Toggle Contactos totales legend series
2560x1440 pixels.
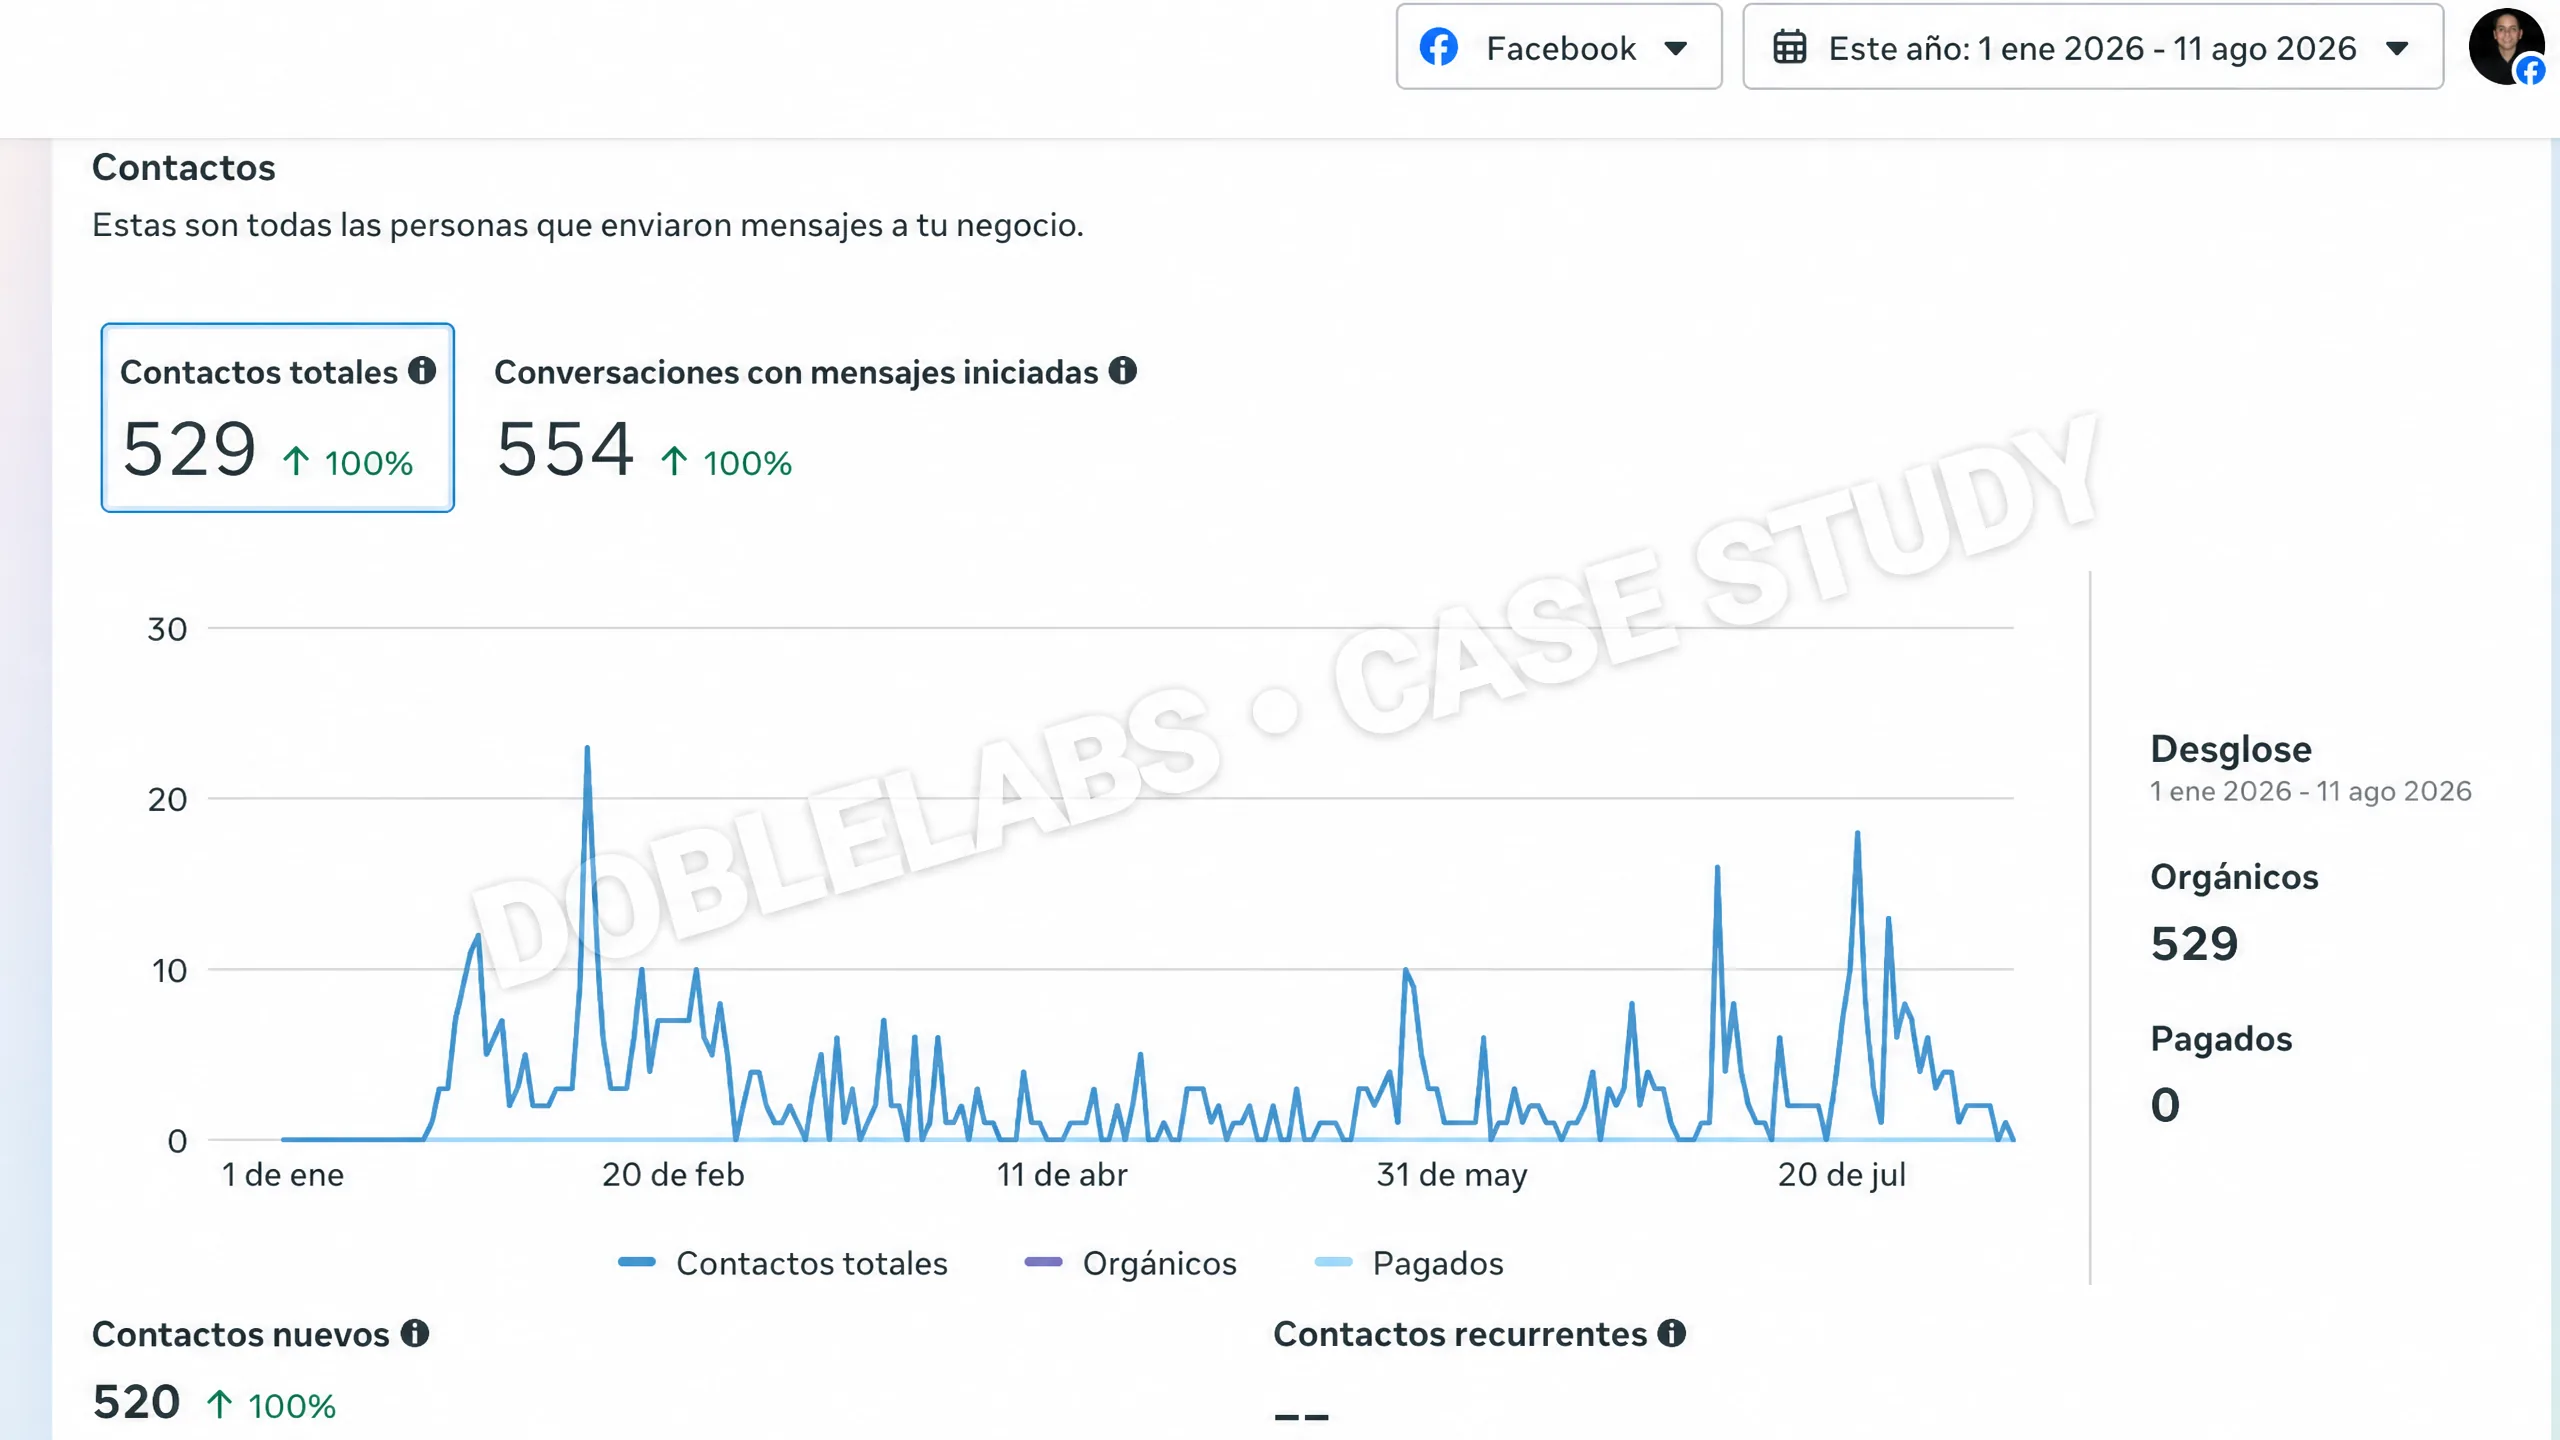point(782,1263)
